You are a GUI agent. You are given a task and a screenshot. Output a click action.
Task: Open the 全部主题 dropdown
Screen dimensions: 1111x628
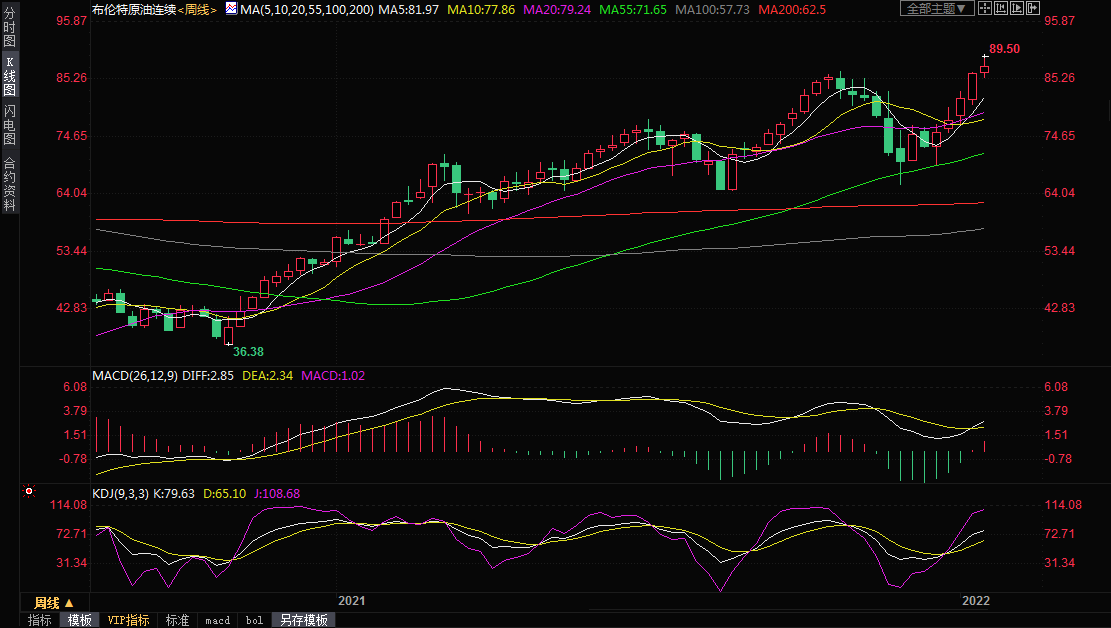937,9
